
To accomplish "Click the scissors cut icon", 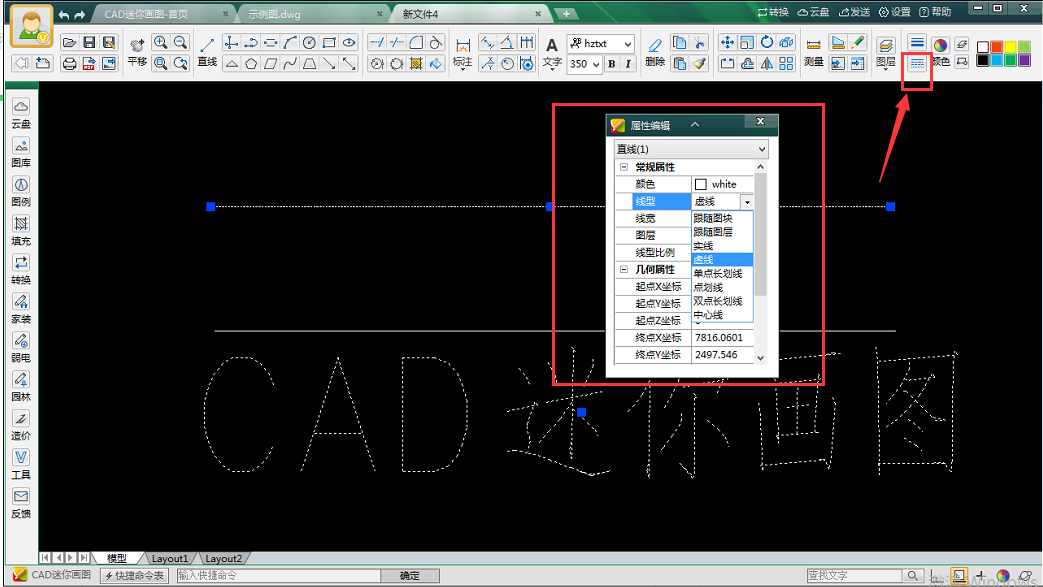I will (x=699, y=43).
